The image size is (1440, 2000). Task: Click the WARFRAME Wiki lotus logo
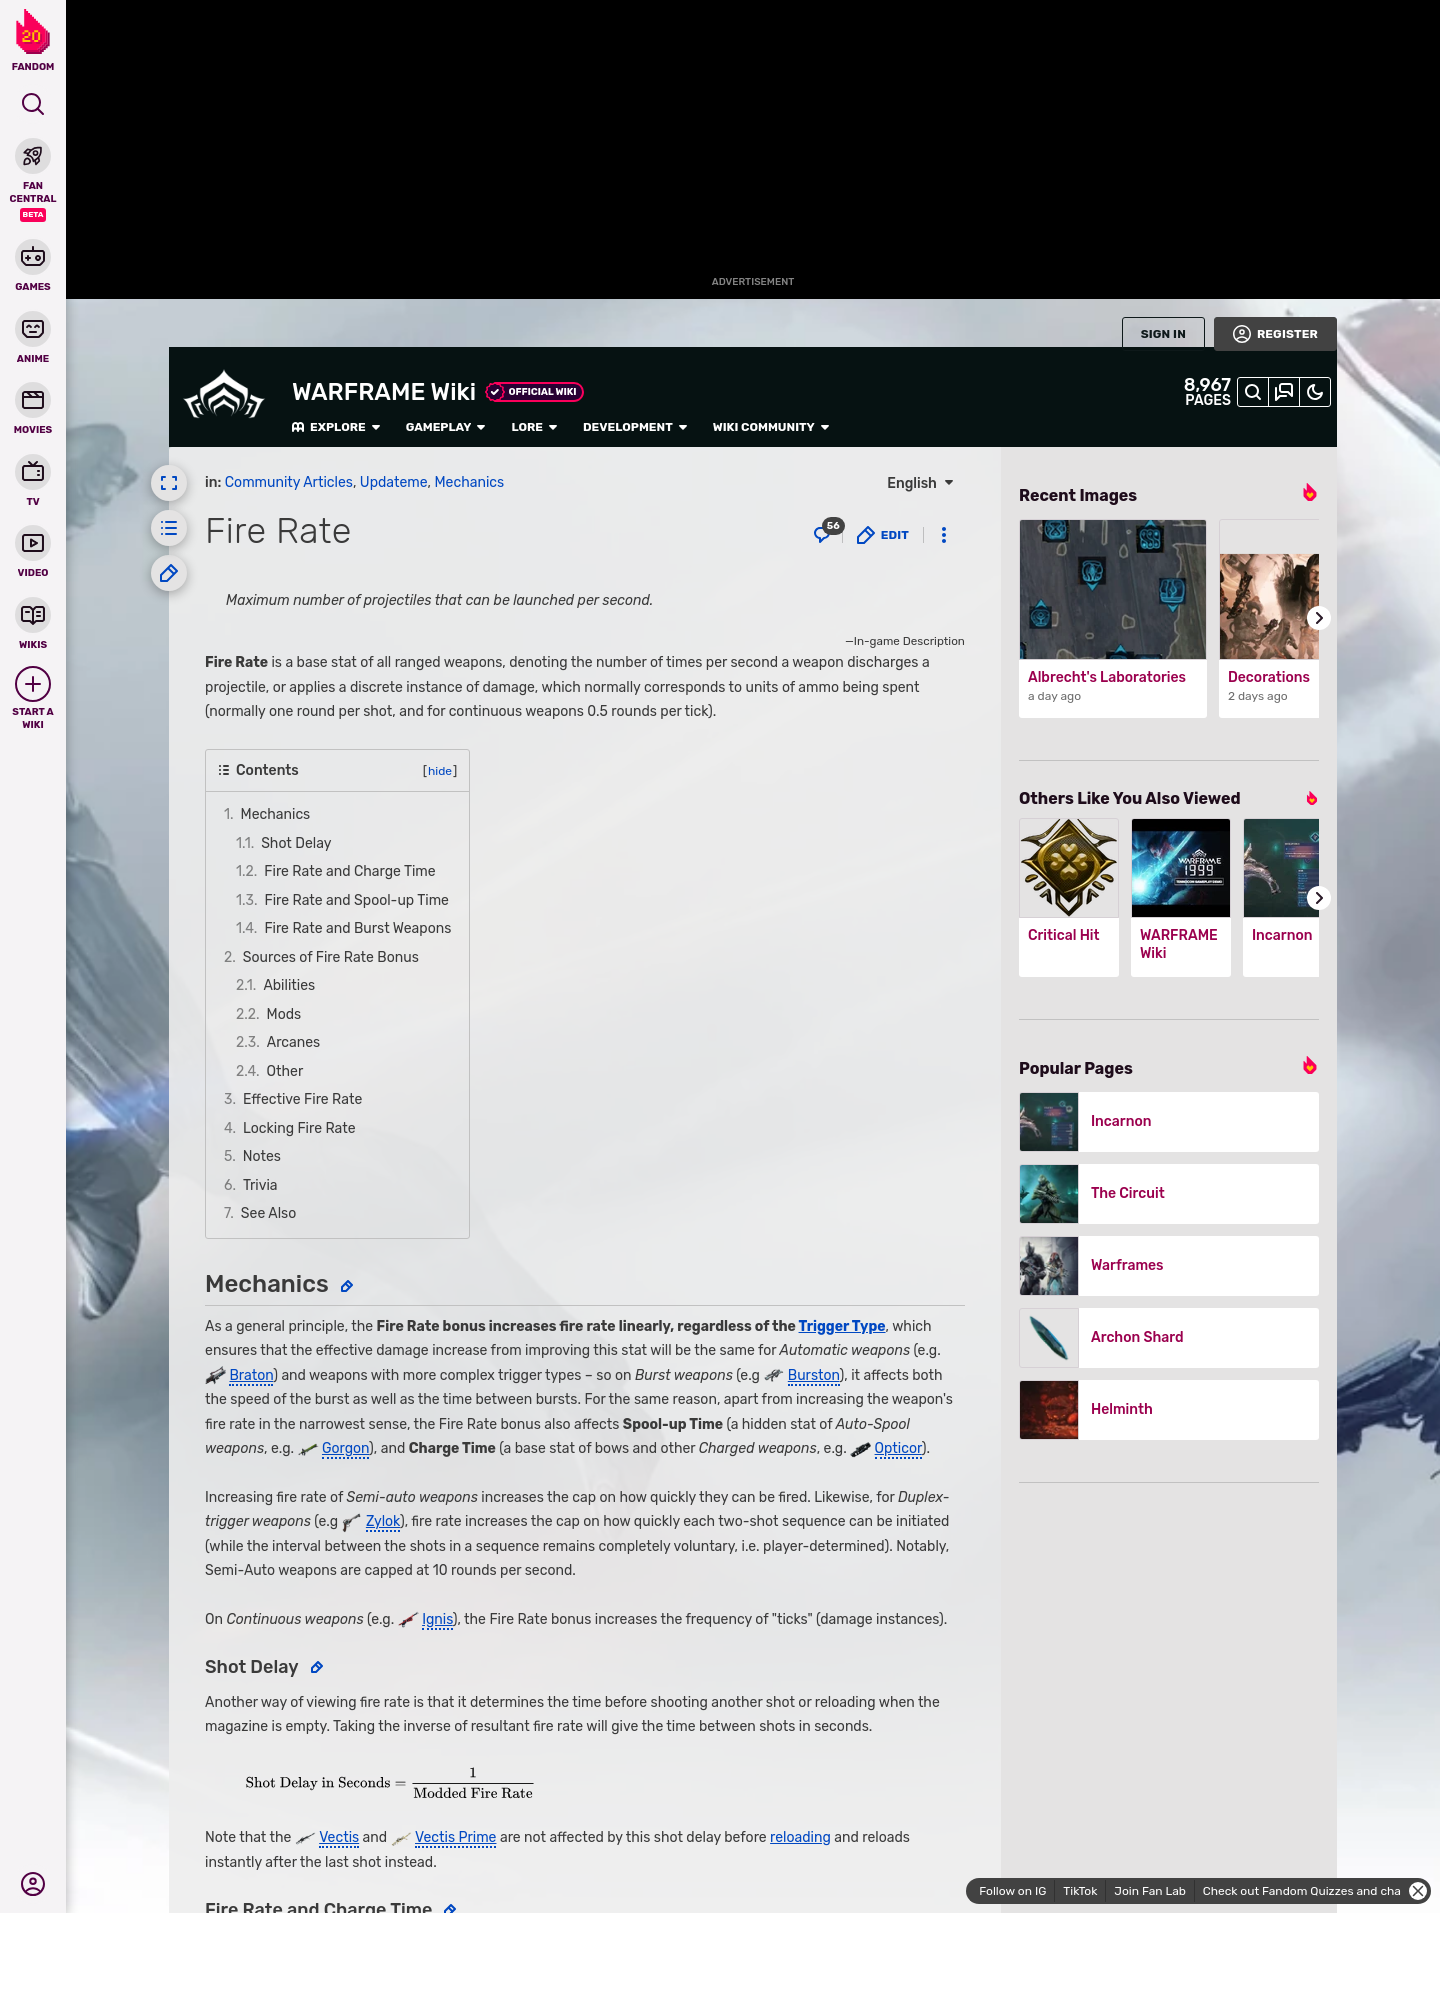224,396
